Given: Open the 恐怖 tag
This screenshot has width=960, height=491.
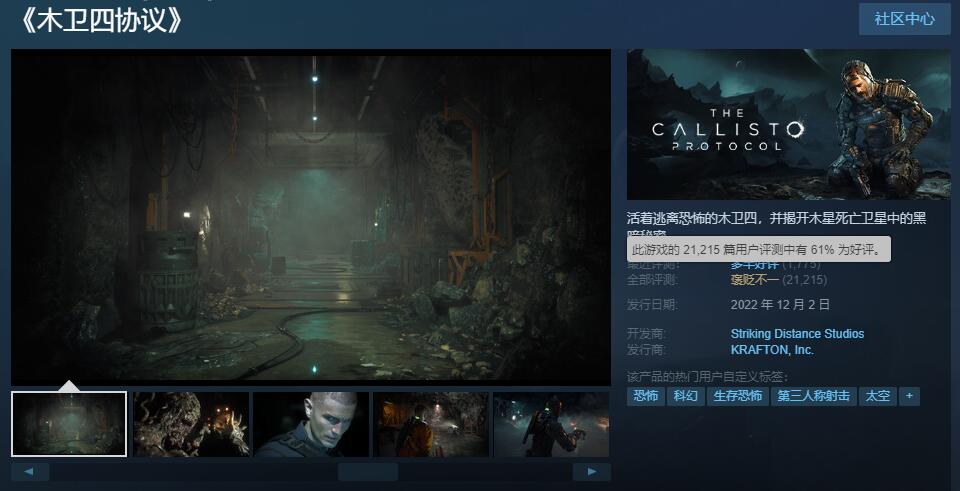Looking at the screenshot, I should 646,396.
